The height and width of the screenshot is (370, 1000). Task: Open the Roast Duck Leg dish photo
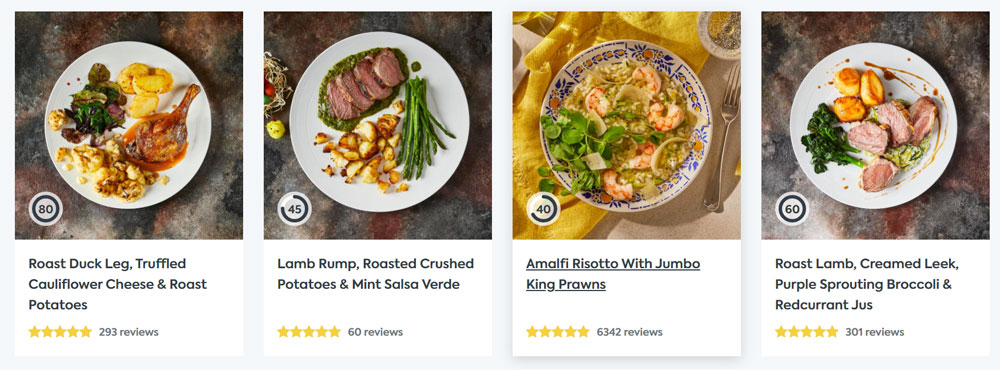point(129,126)
